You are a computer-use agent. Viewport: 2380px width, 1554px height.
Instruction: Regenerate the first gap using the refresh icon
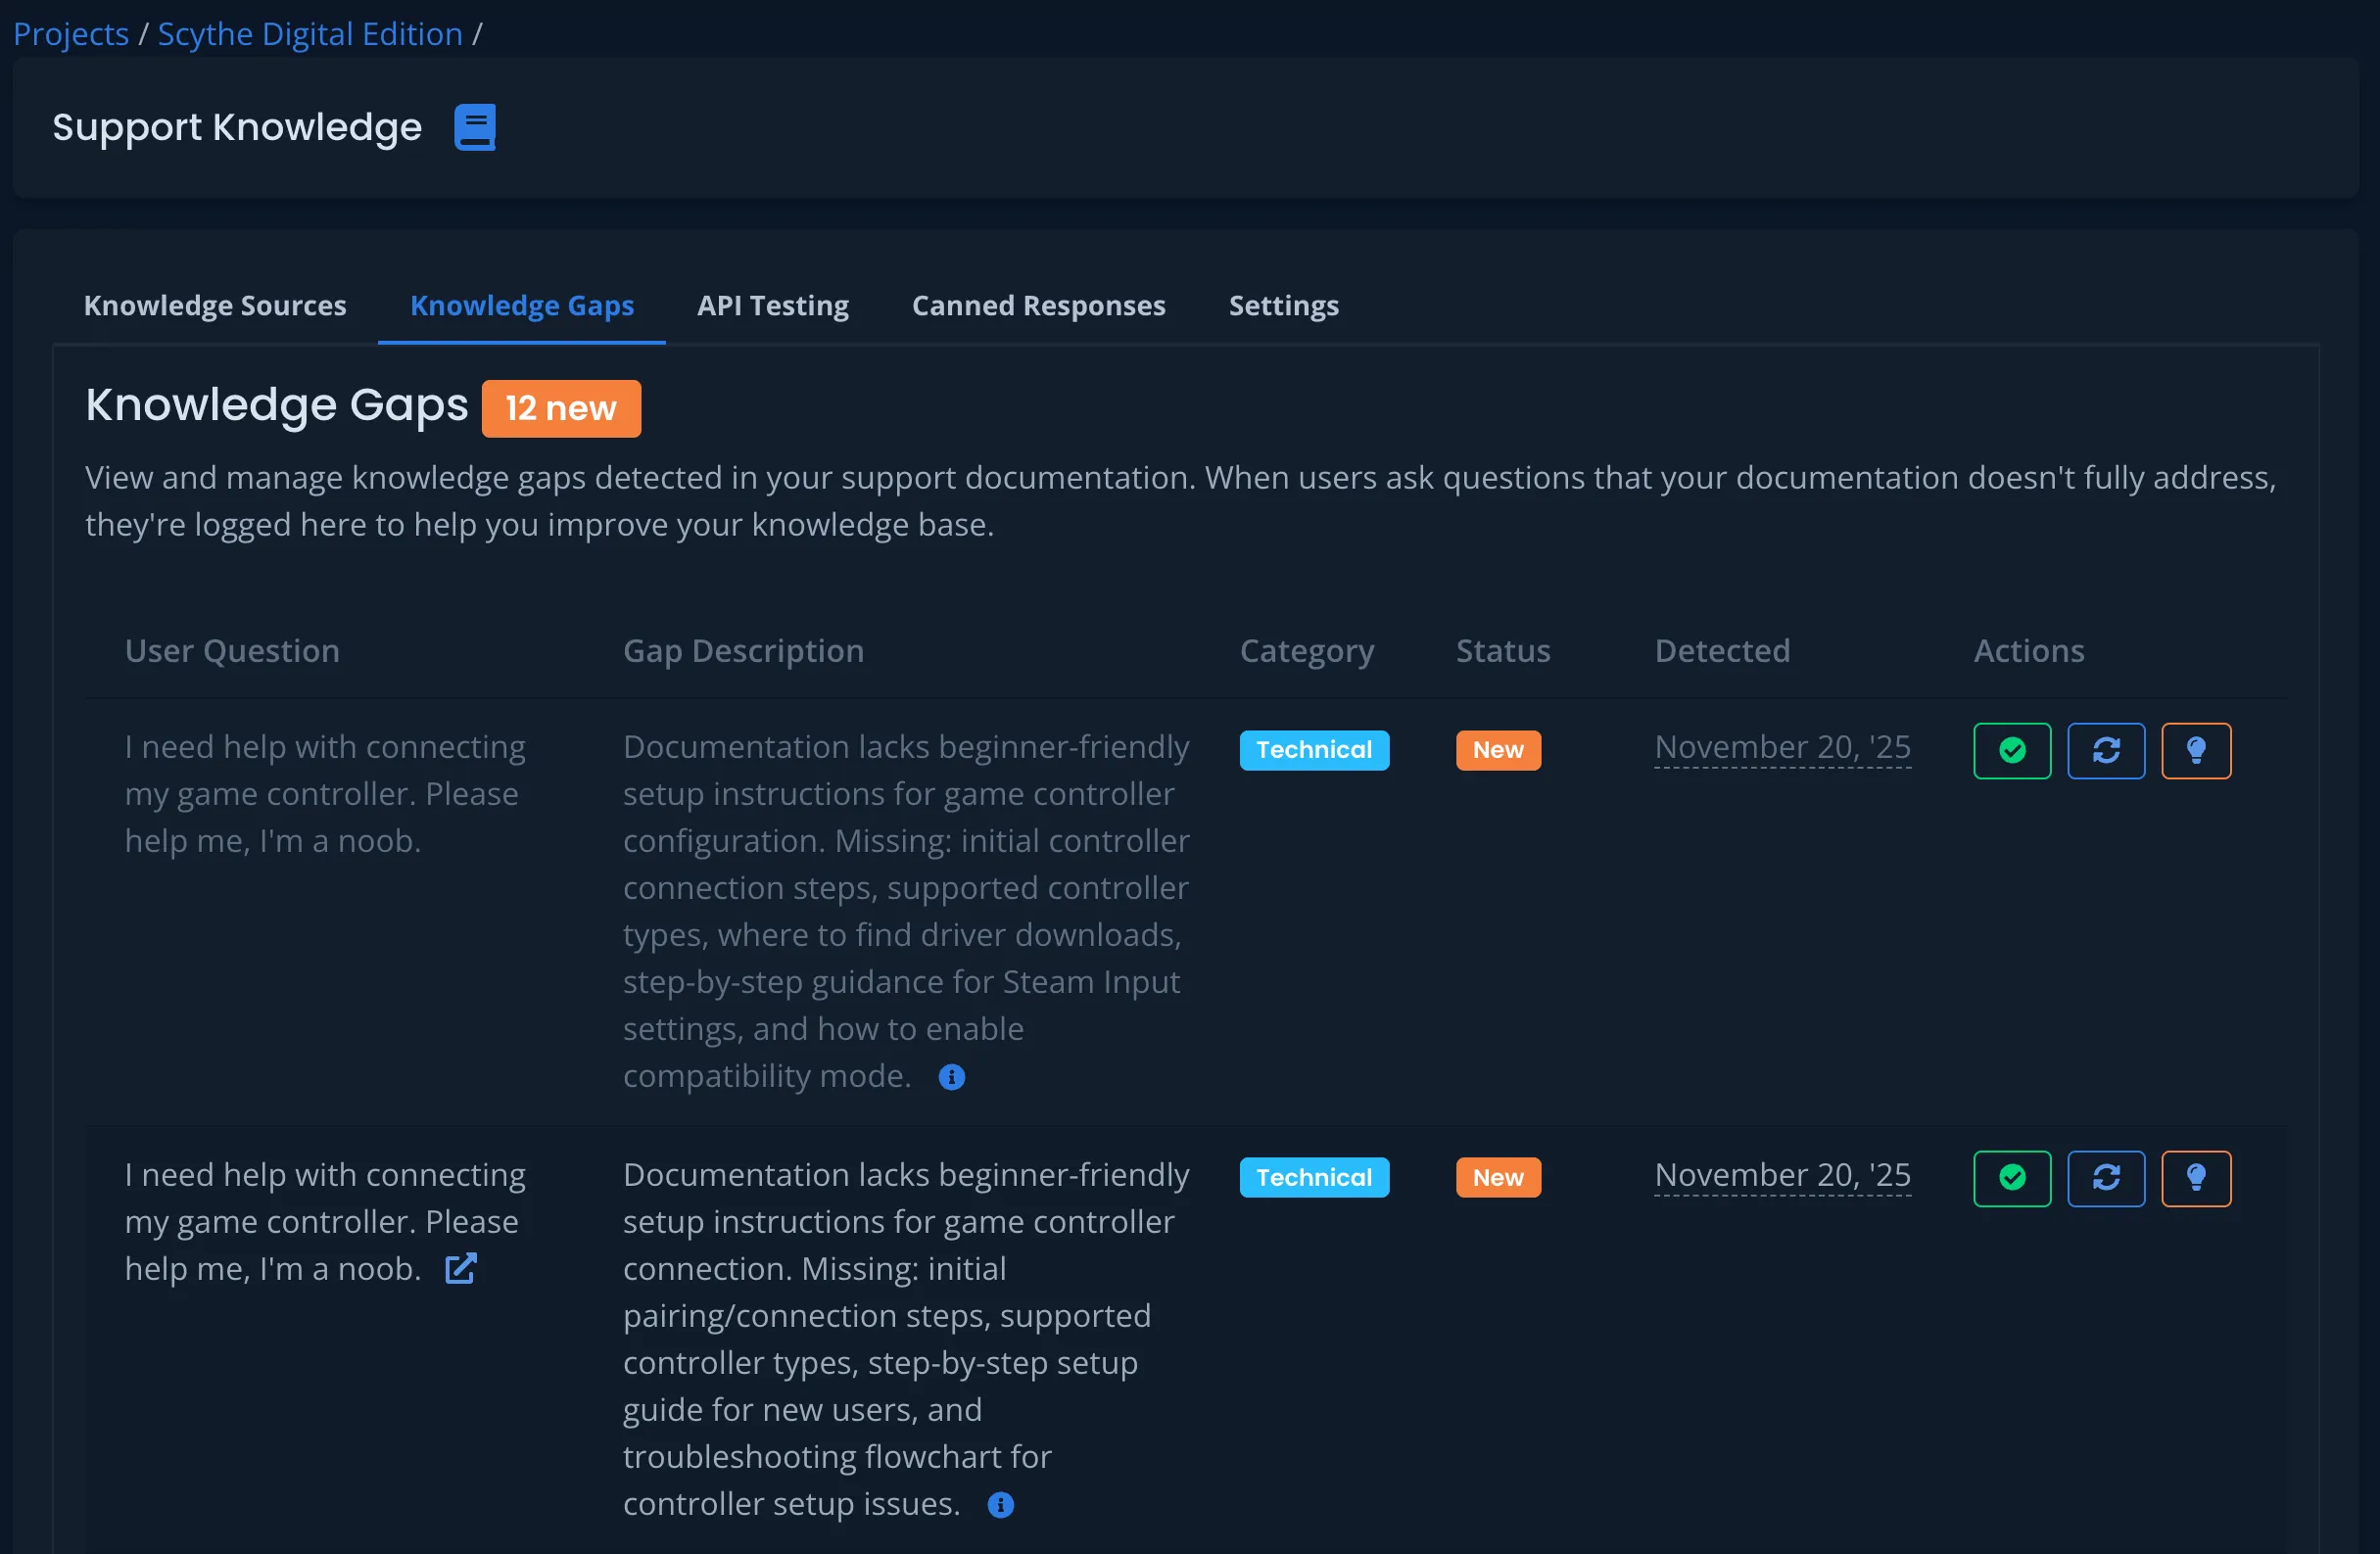pos(2106,750)
